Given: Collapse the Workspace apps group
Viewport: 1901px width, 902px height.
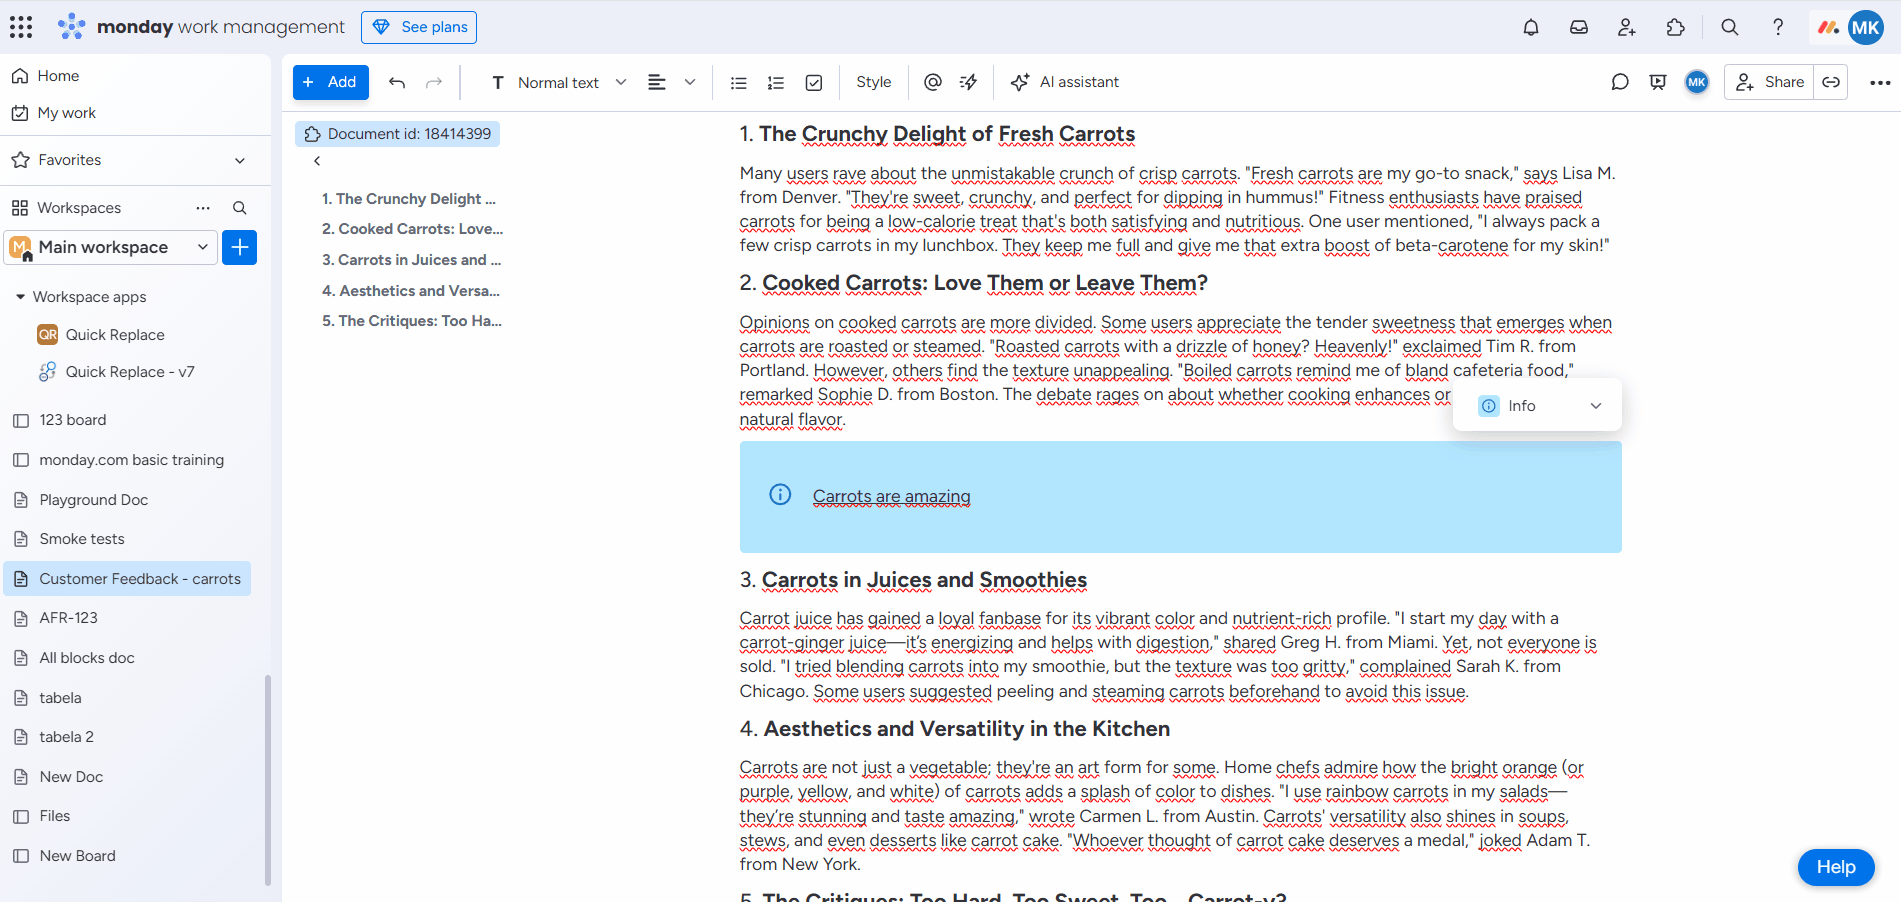Looking at the screenshot, I should (x=20, y=297).
